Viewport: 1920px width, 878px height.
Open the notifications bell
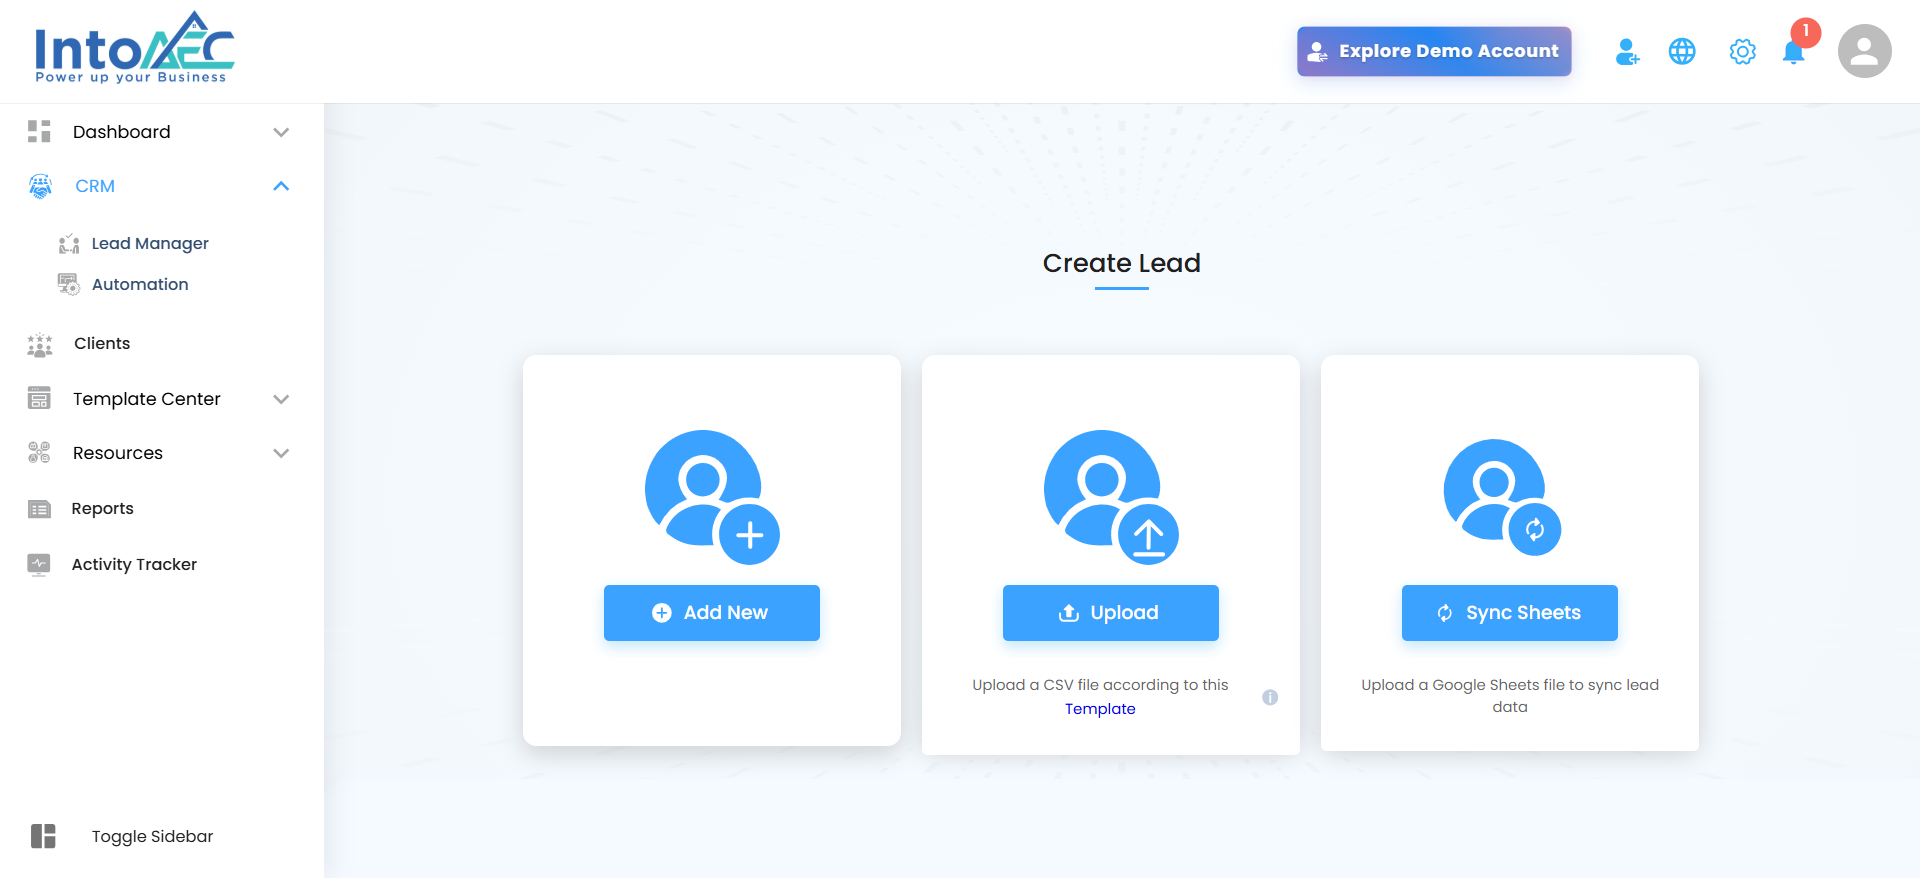click(1794, 52)
